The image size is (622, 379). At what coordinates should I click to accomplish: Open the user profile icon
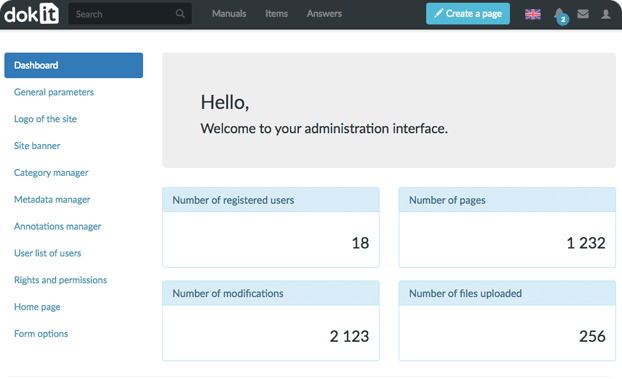[x=605, y=14]
